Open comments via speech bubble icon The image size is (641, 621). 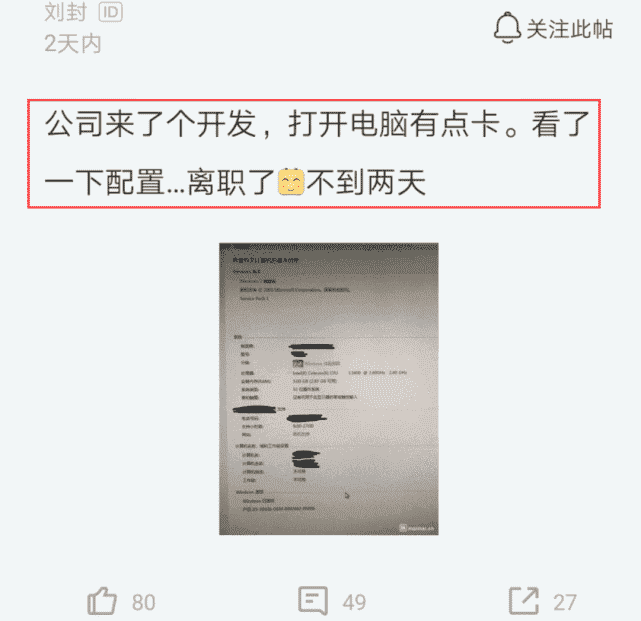313,601
